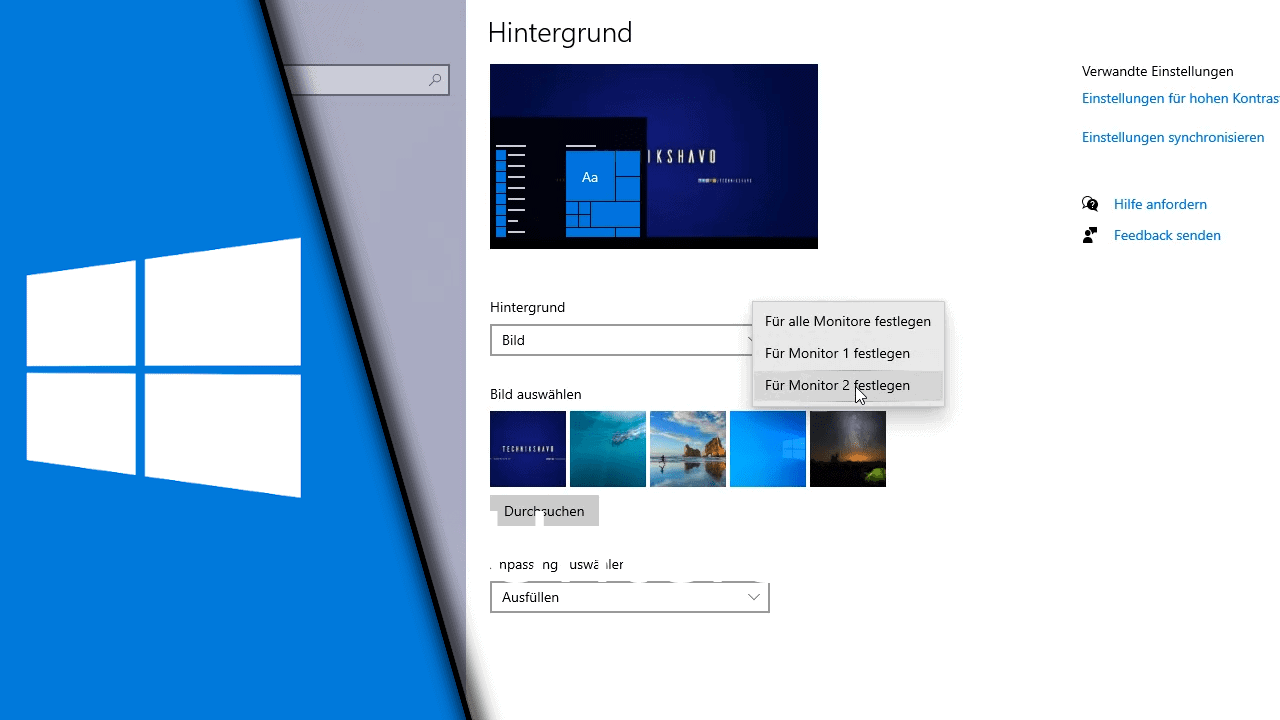Click the Feedback senden link text
This screenshot has width=1280, height=720.
pos(1167,235)
